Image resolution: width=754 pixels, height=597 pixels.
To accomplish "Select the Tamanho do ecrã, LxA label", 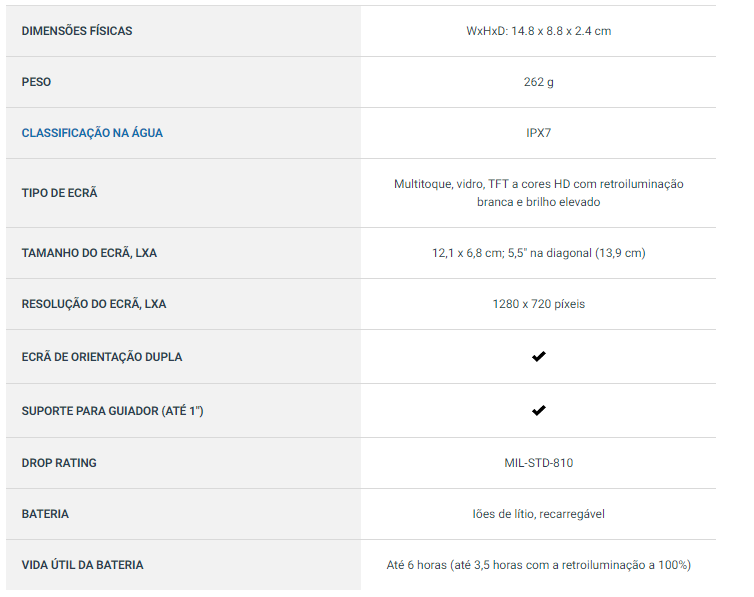I will tap(89, 253).
